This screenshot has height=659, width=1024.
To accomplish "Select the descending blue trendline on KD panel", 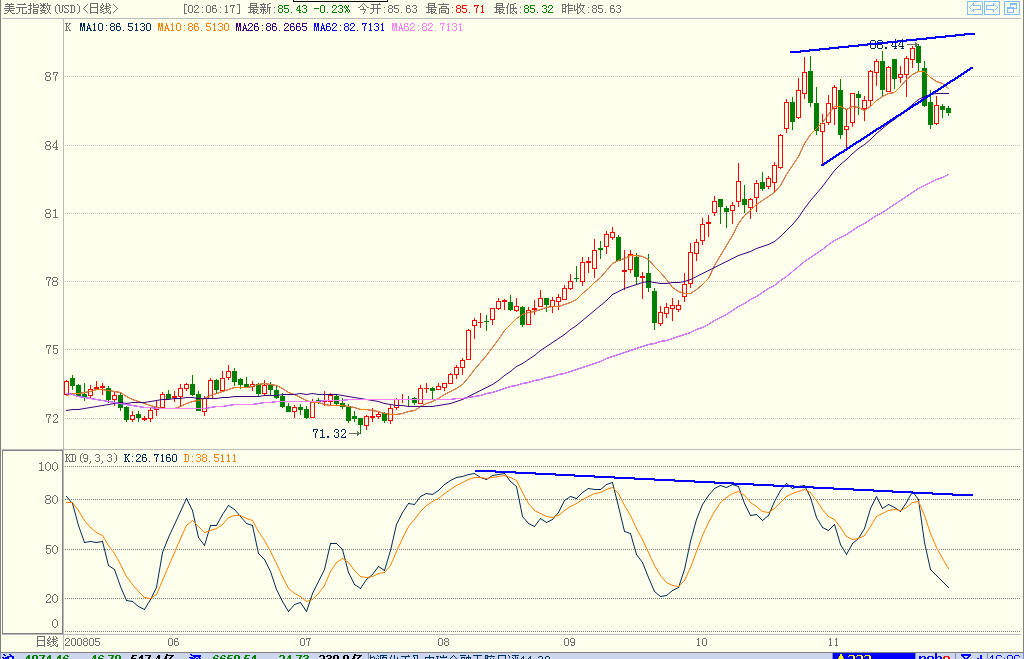I will point(724,483).
